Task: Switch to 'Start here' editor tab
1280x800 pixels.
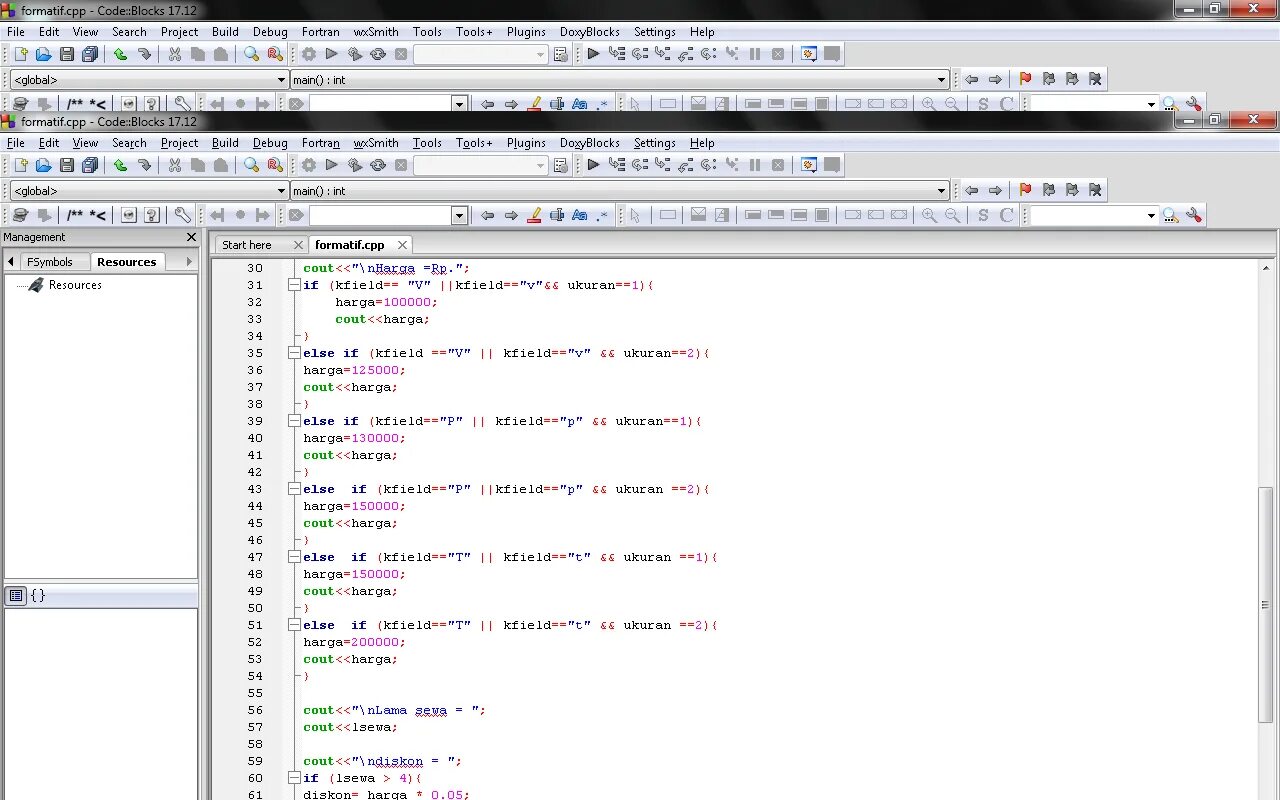Action: 247,245
